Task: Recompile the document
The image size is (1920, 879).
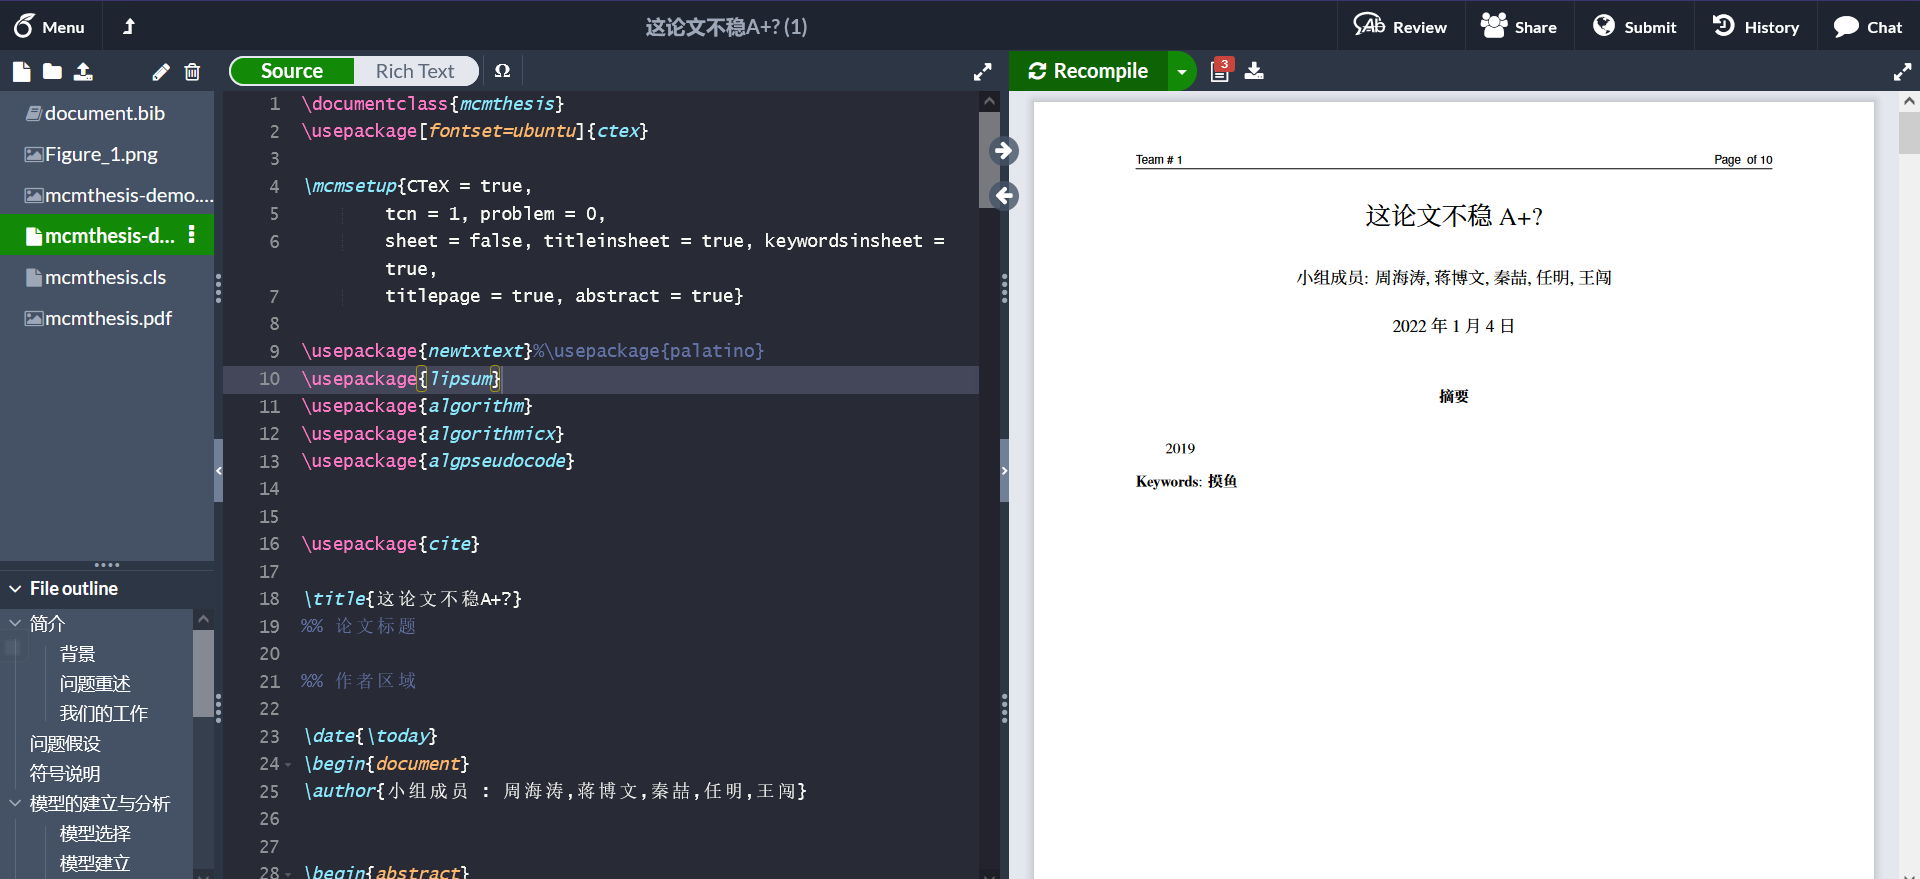Action: (x=1088, y=71)
